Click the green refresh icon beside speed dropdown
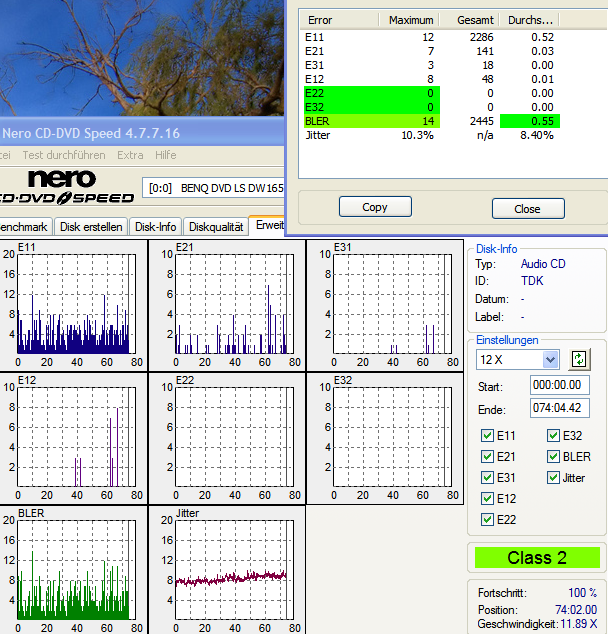 (579, 359)
